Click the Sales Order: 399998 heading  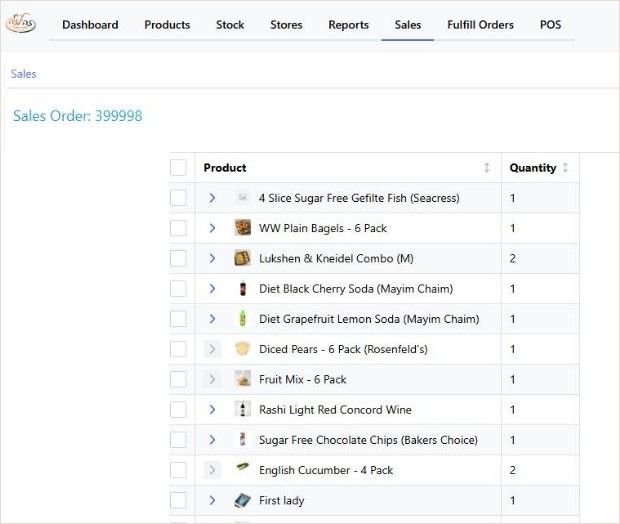(x=78, y=116)
